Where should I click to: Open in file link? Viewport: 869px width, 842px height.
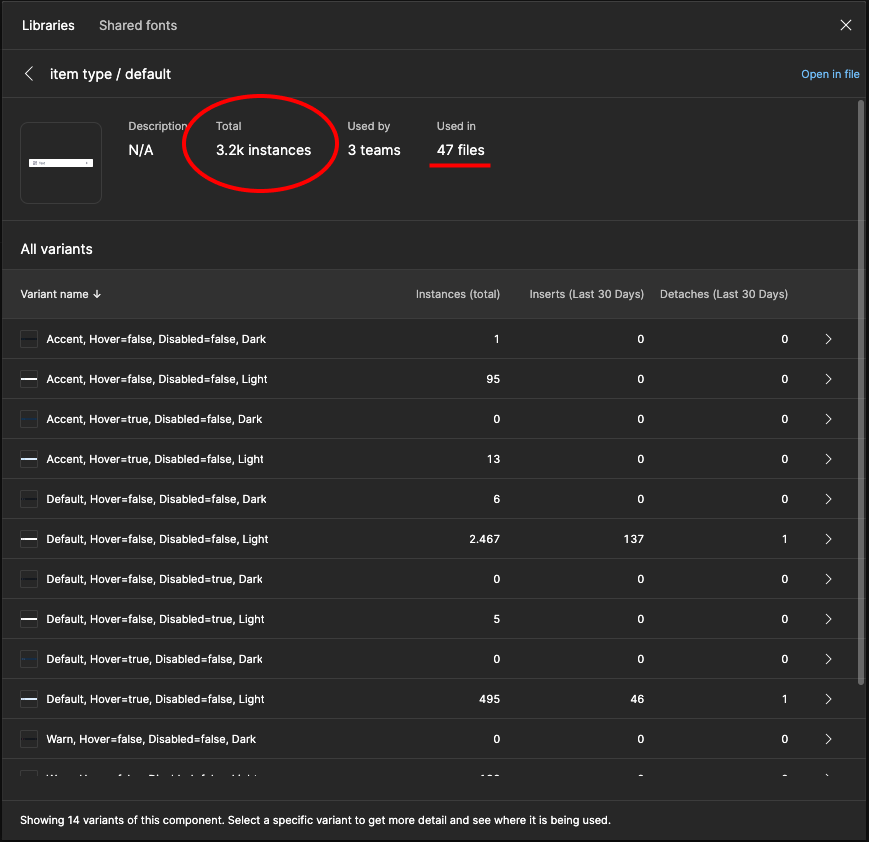point(830,74)
